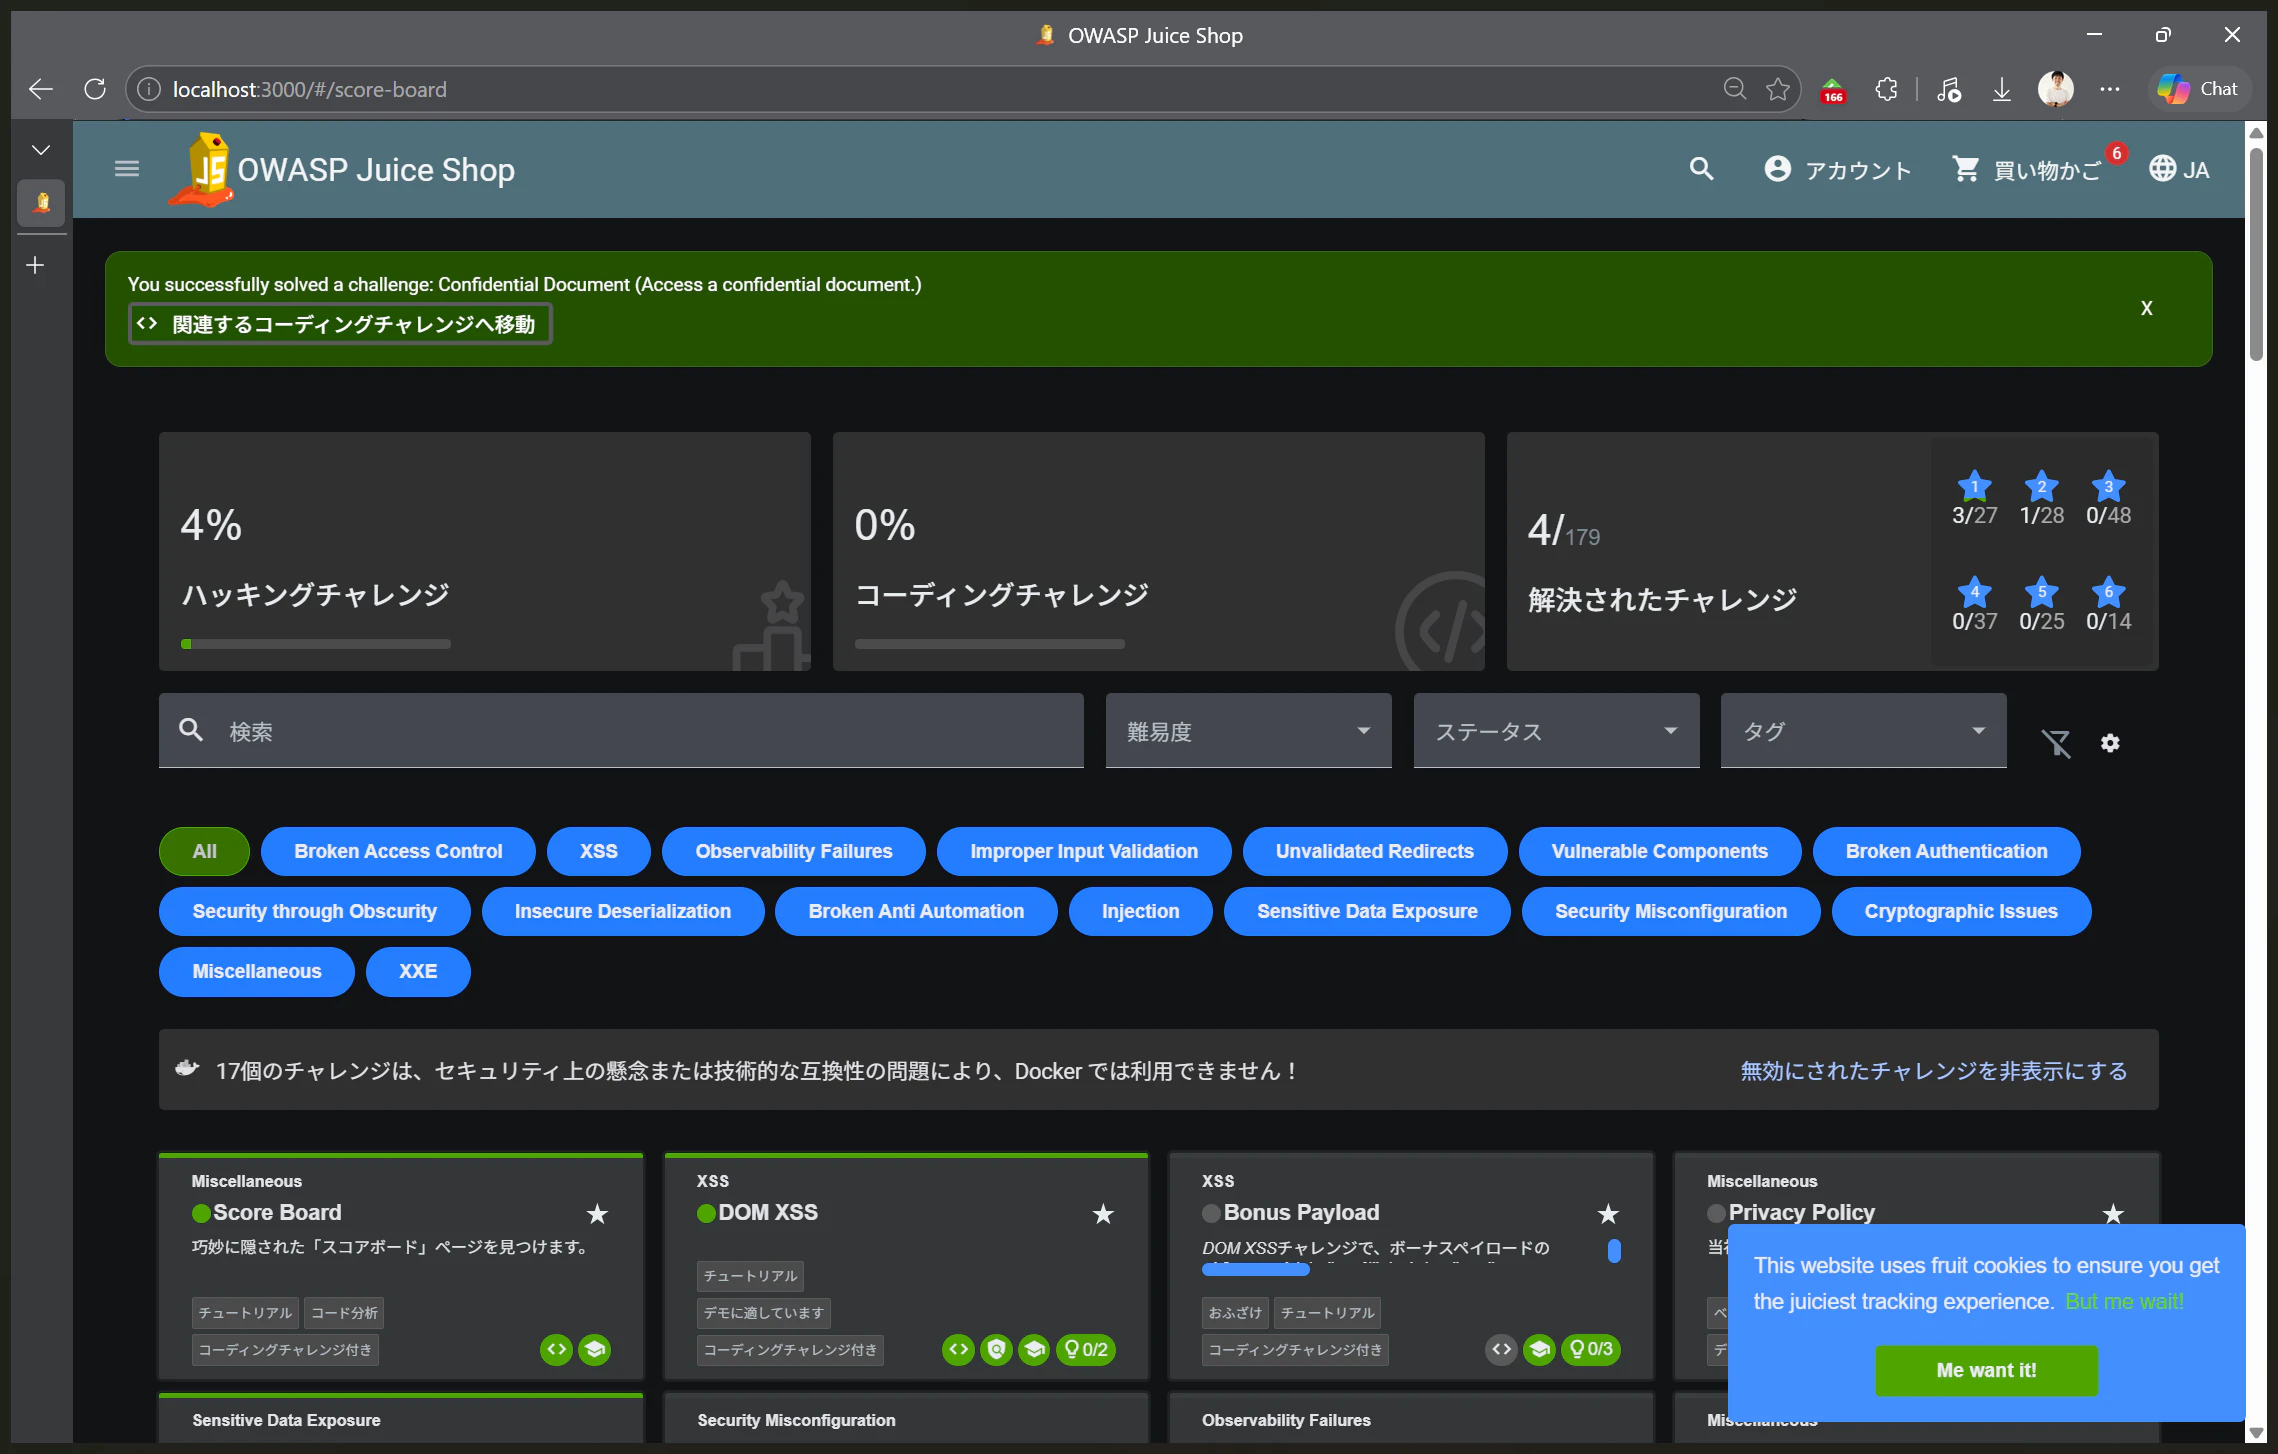
Task: Clear all filters with the funnel icon
Action: click(x=2056, y=743)
